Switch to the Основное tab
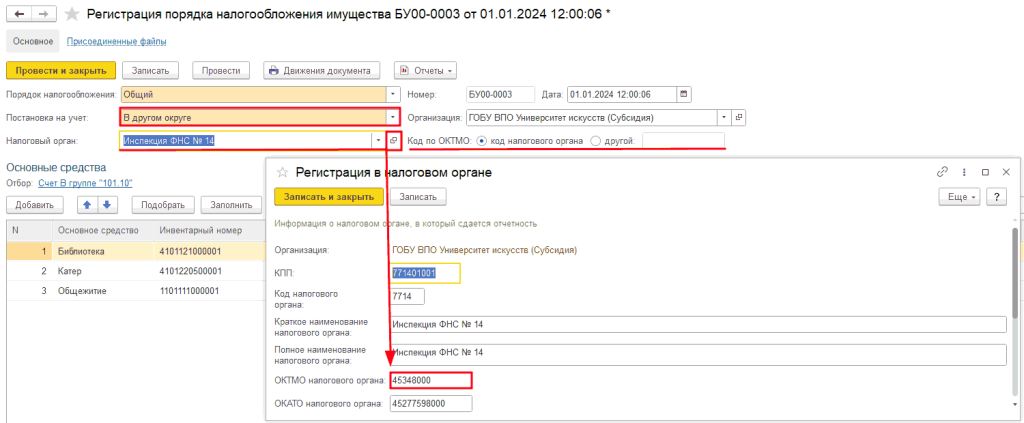 [x=32, y=41]
